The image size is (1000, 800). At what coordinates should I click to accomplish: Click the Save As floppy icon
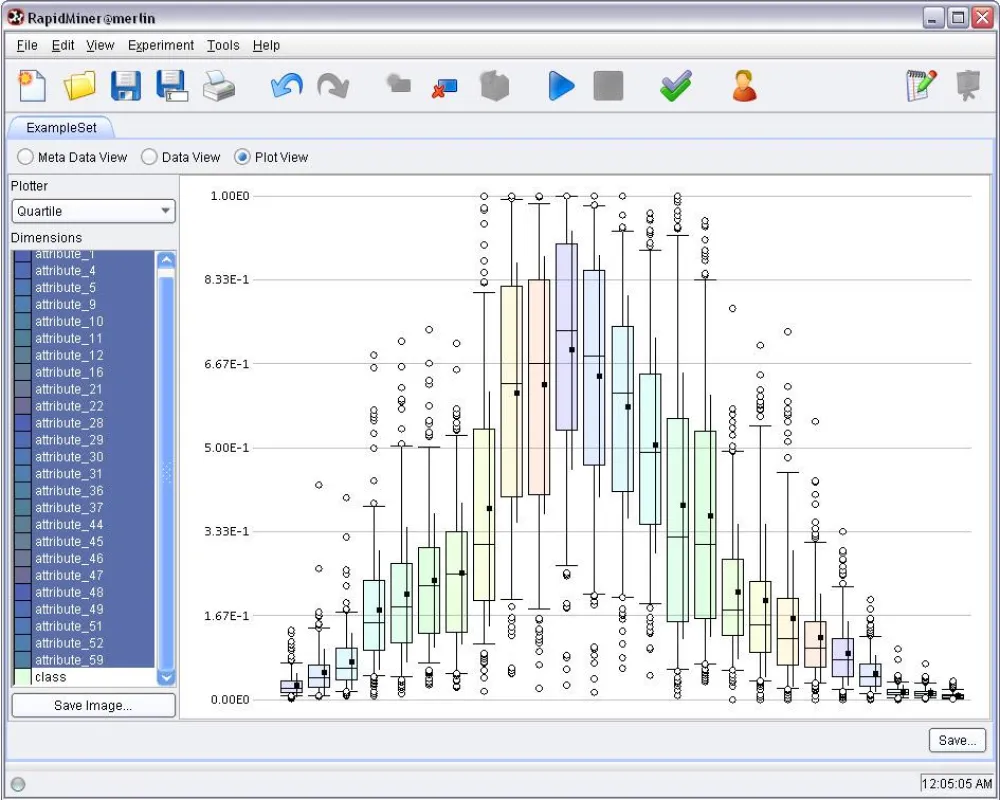(x=172, y=85)
